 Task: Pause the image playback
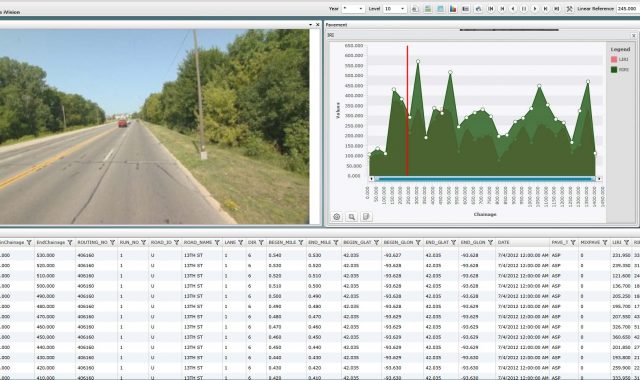pos(524,9)
